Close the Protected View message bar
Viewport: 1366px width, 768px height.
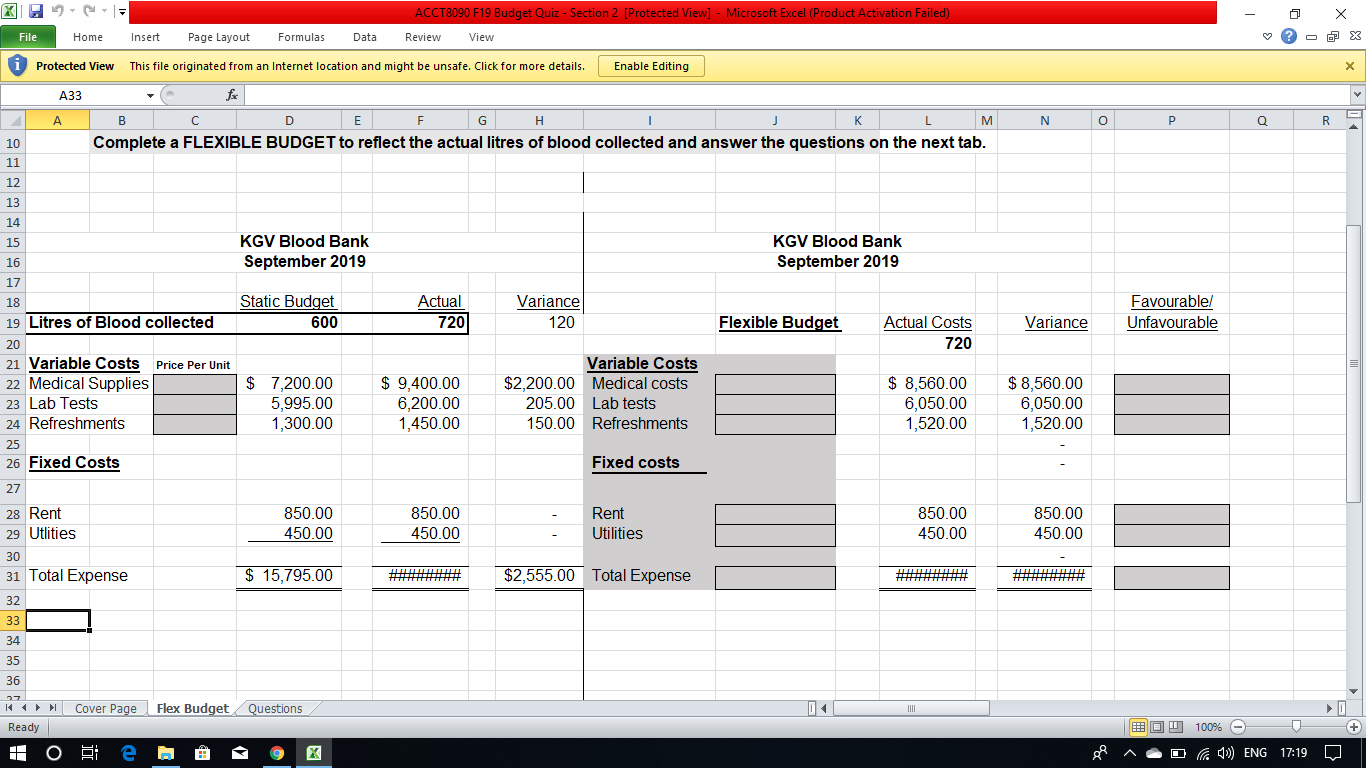(x=1349, y=66)
